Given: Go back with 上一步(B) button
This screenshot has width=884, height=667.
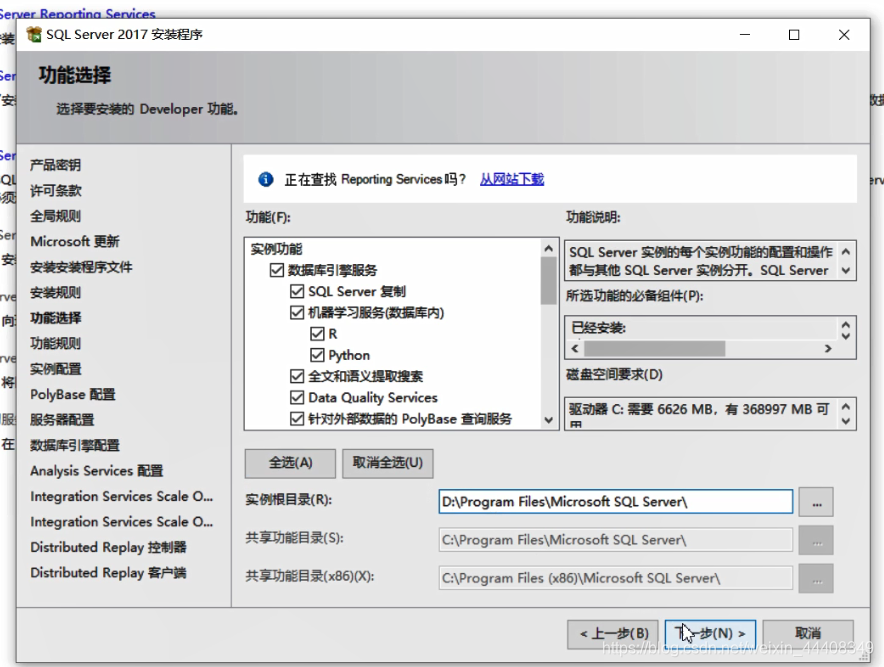Looking at the screenshot, I should [x=613, y=634].
